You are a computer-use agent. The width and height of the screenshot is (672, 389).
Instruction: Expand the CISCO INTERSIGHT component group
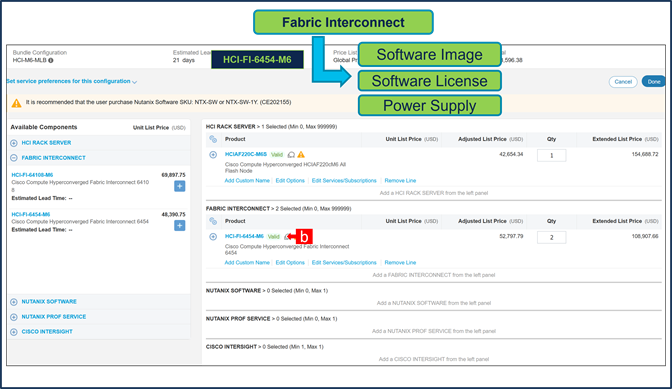[x=14, y=332]
